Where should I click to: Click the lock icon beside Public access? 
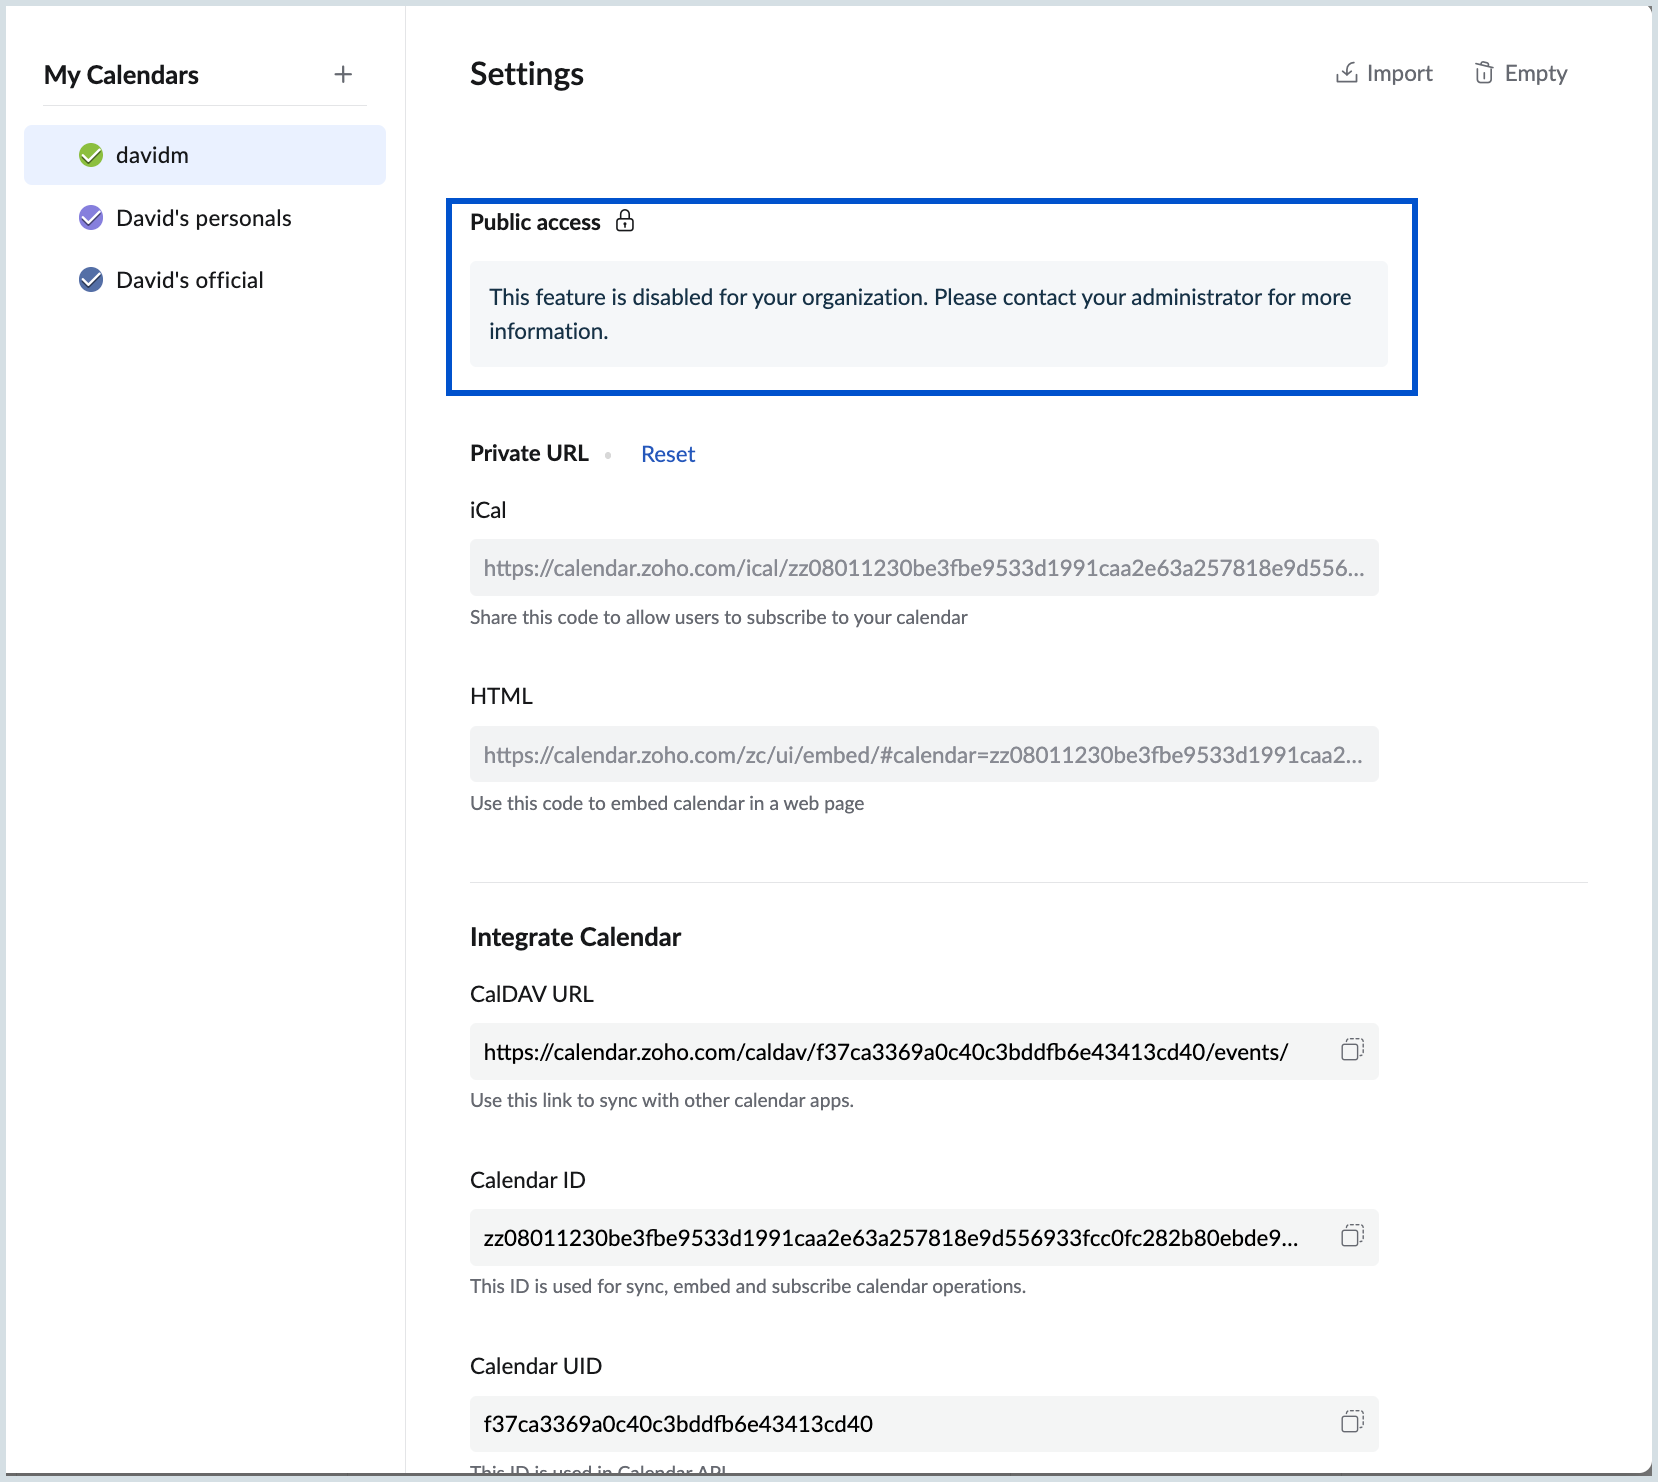[x=625, y=221]
